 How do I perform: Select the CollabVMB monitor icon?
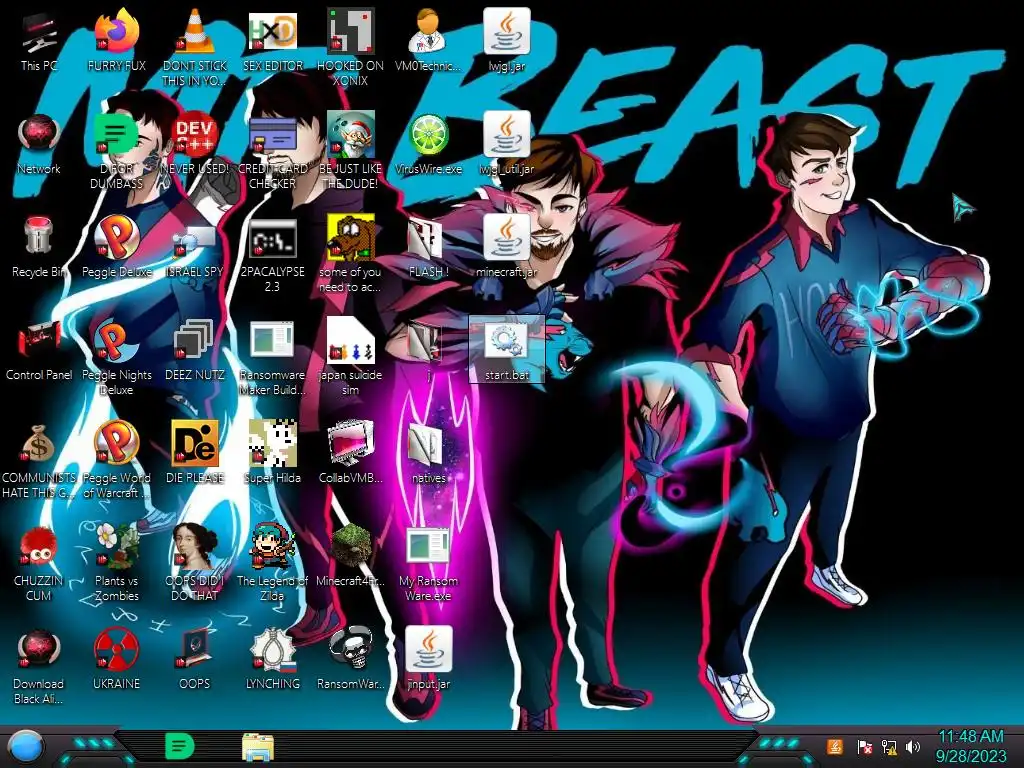351,453
